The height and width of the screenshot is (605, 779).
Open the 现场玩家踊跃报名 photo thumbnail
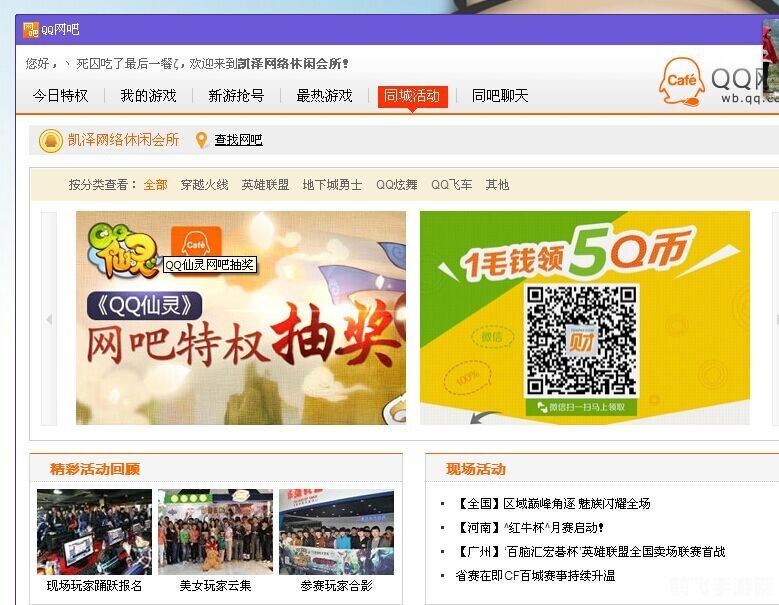94,532
